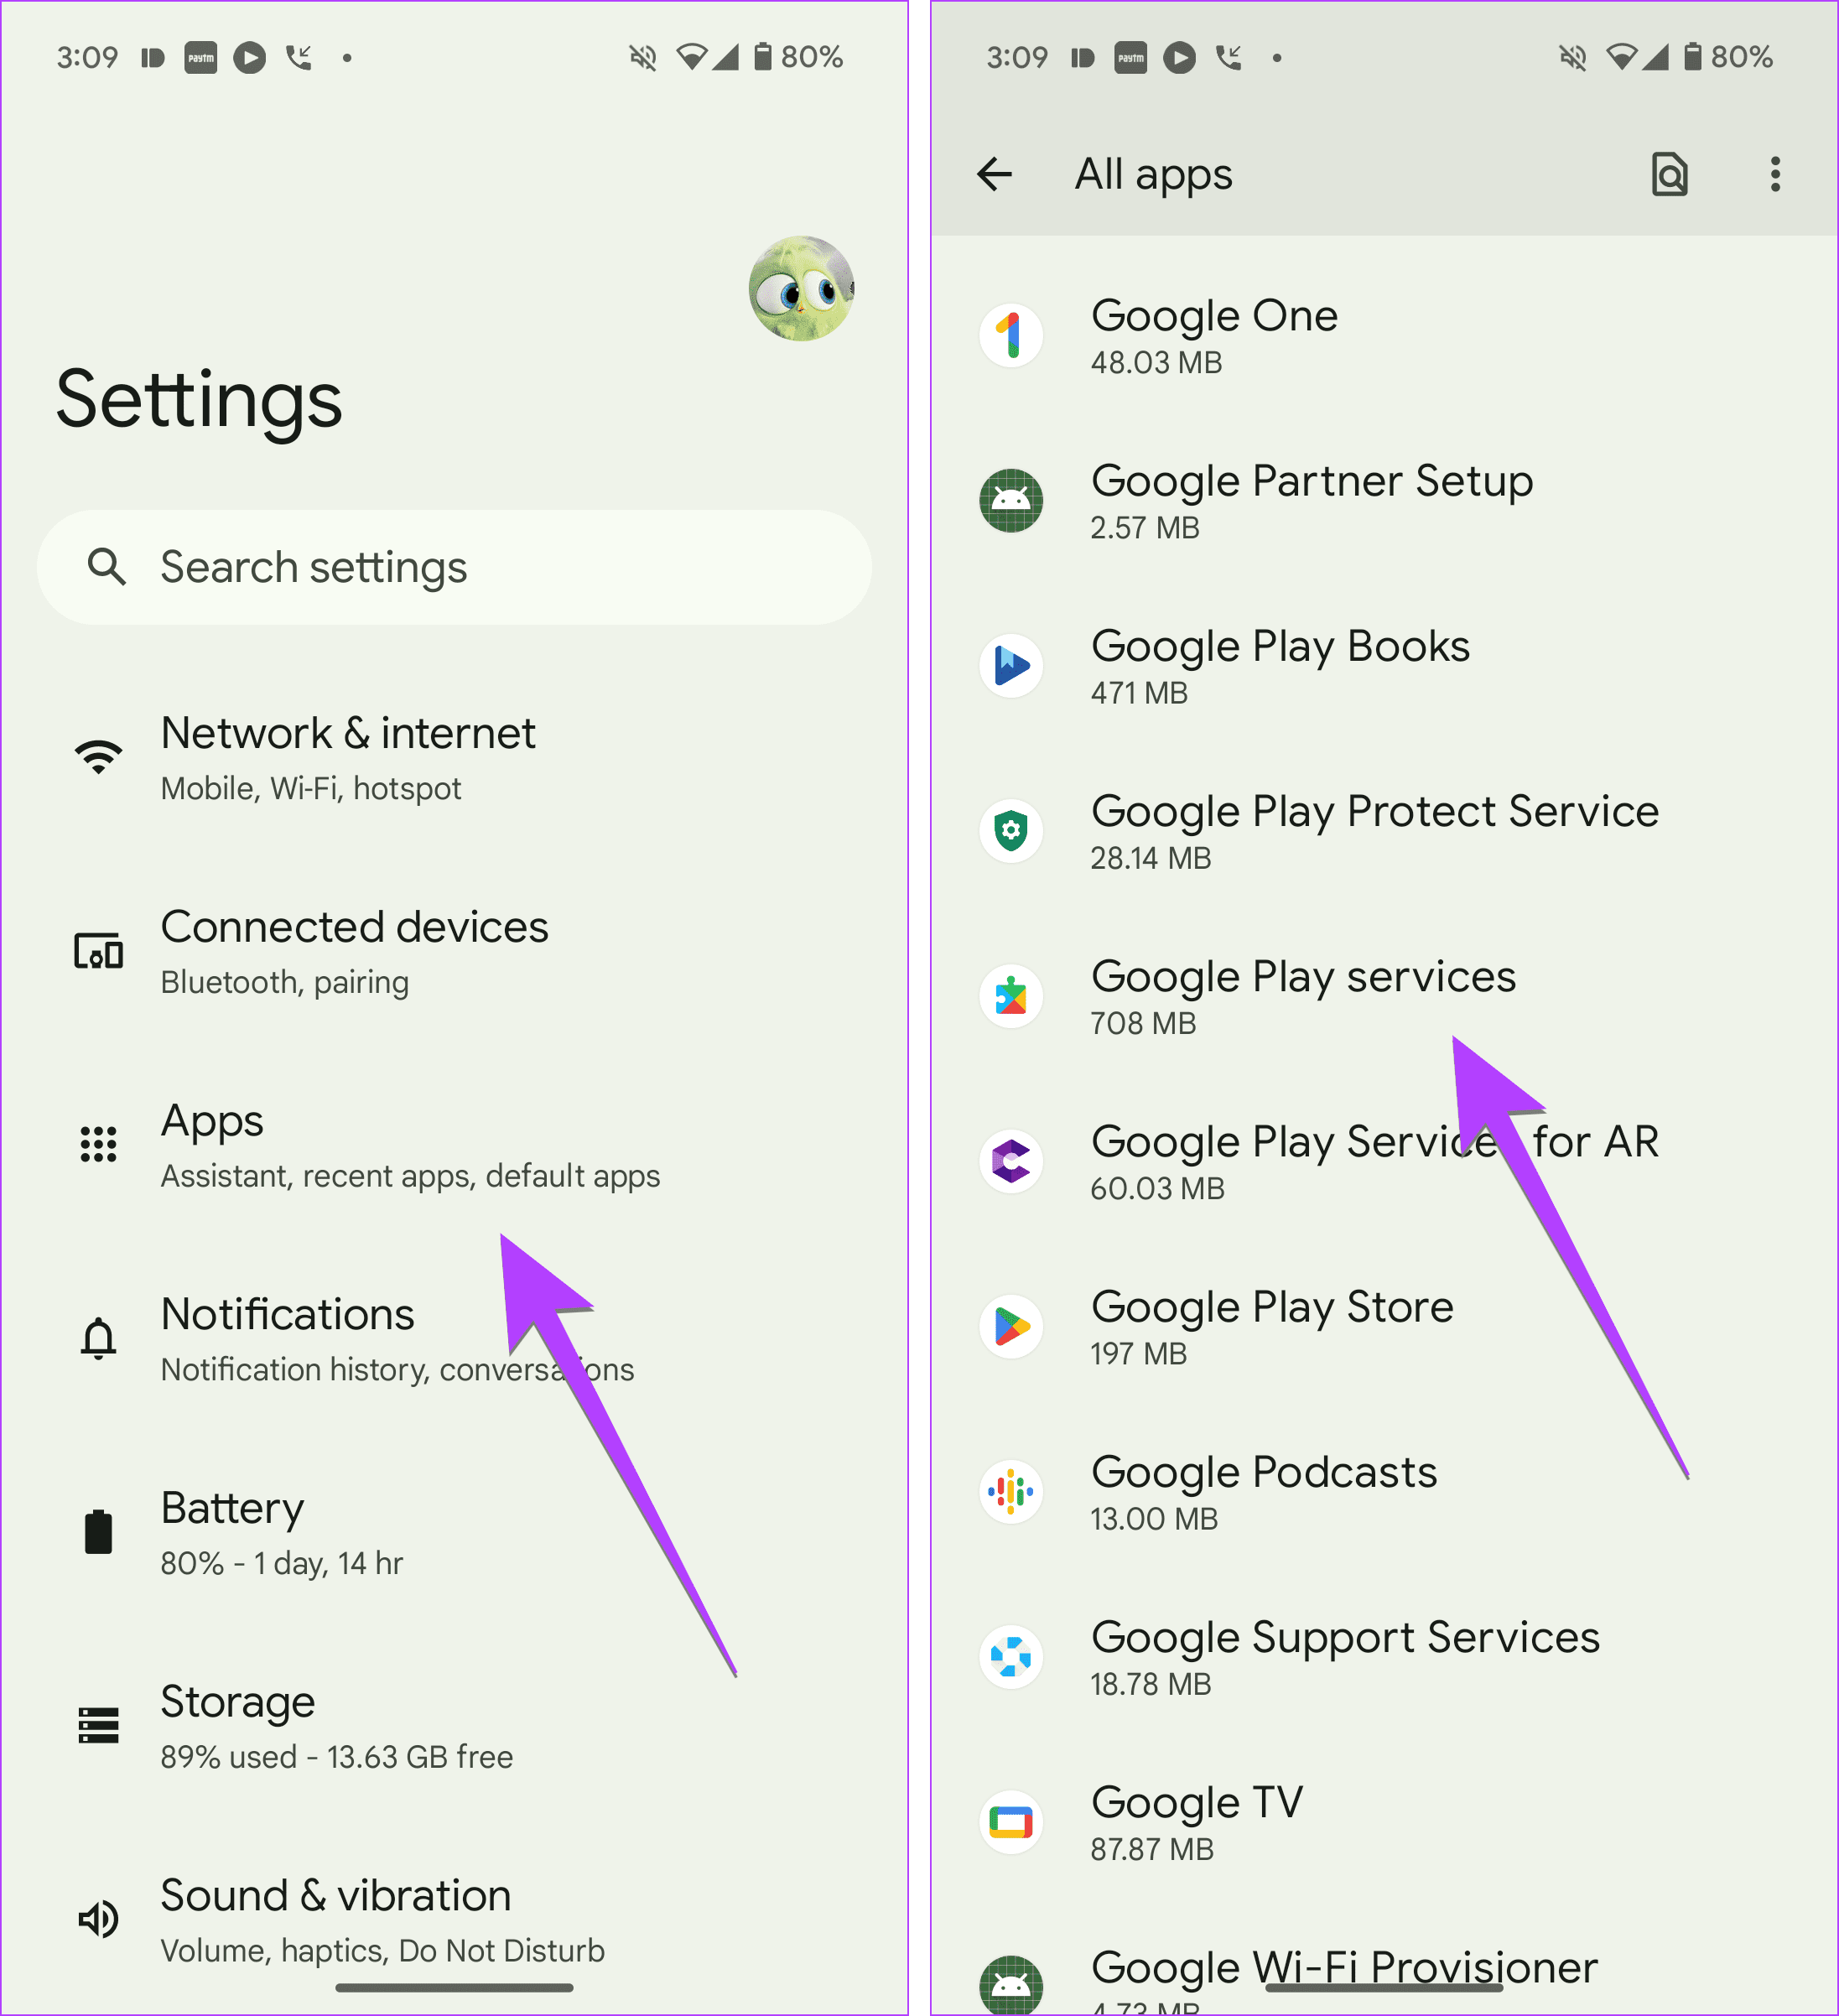Tap the Search settings field
This screenshot has width=1839, height=2016.
(x=454, y=568)
